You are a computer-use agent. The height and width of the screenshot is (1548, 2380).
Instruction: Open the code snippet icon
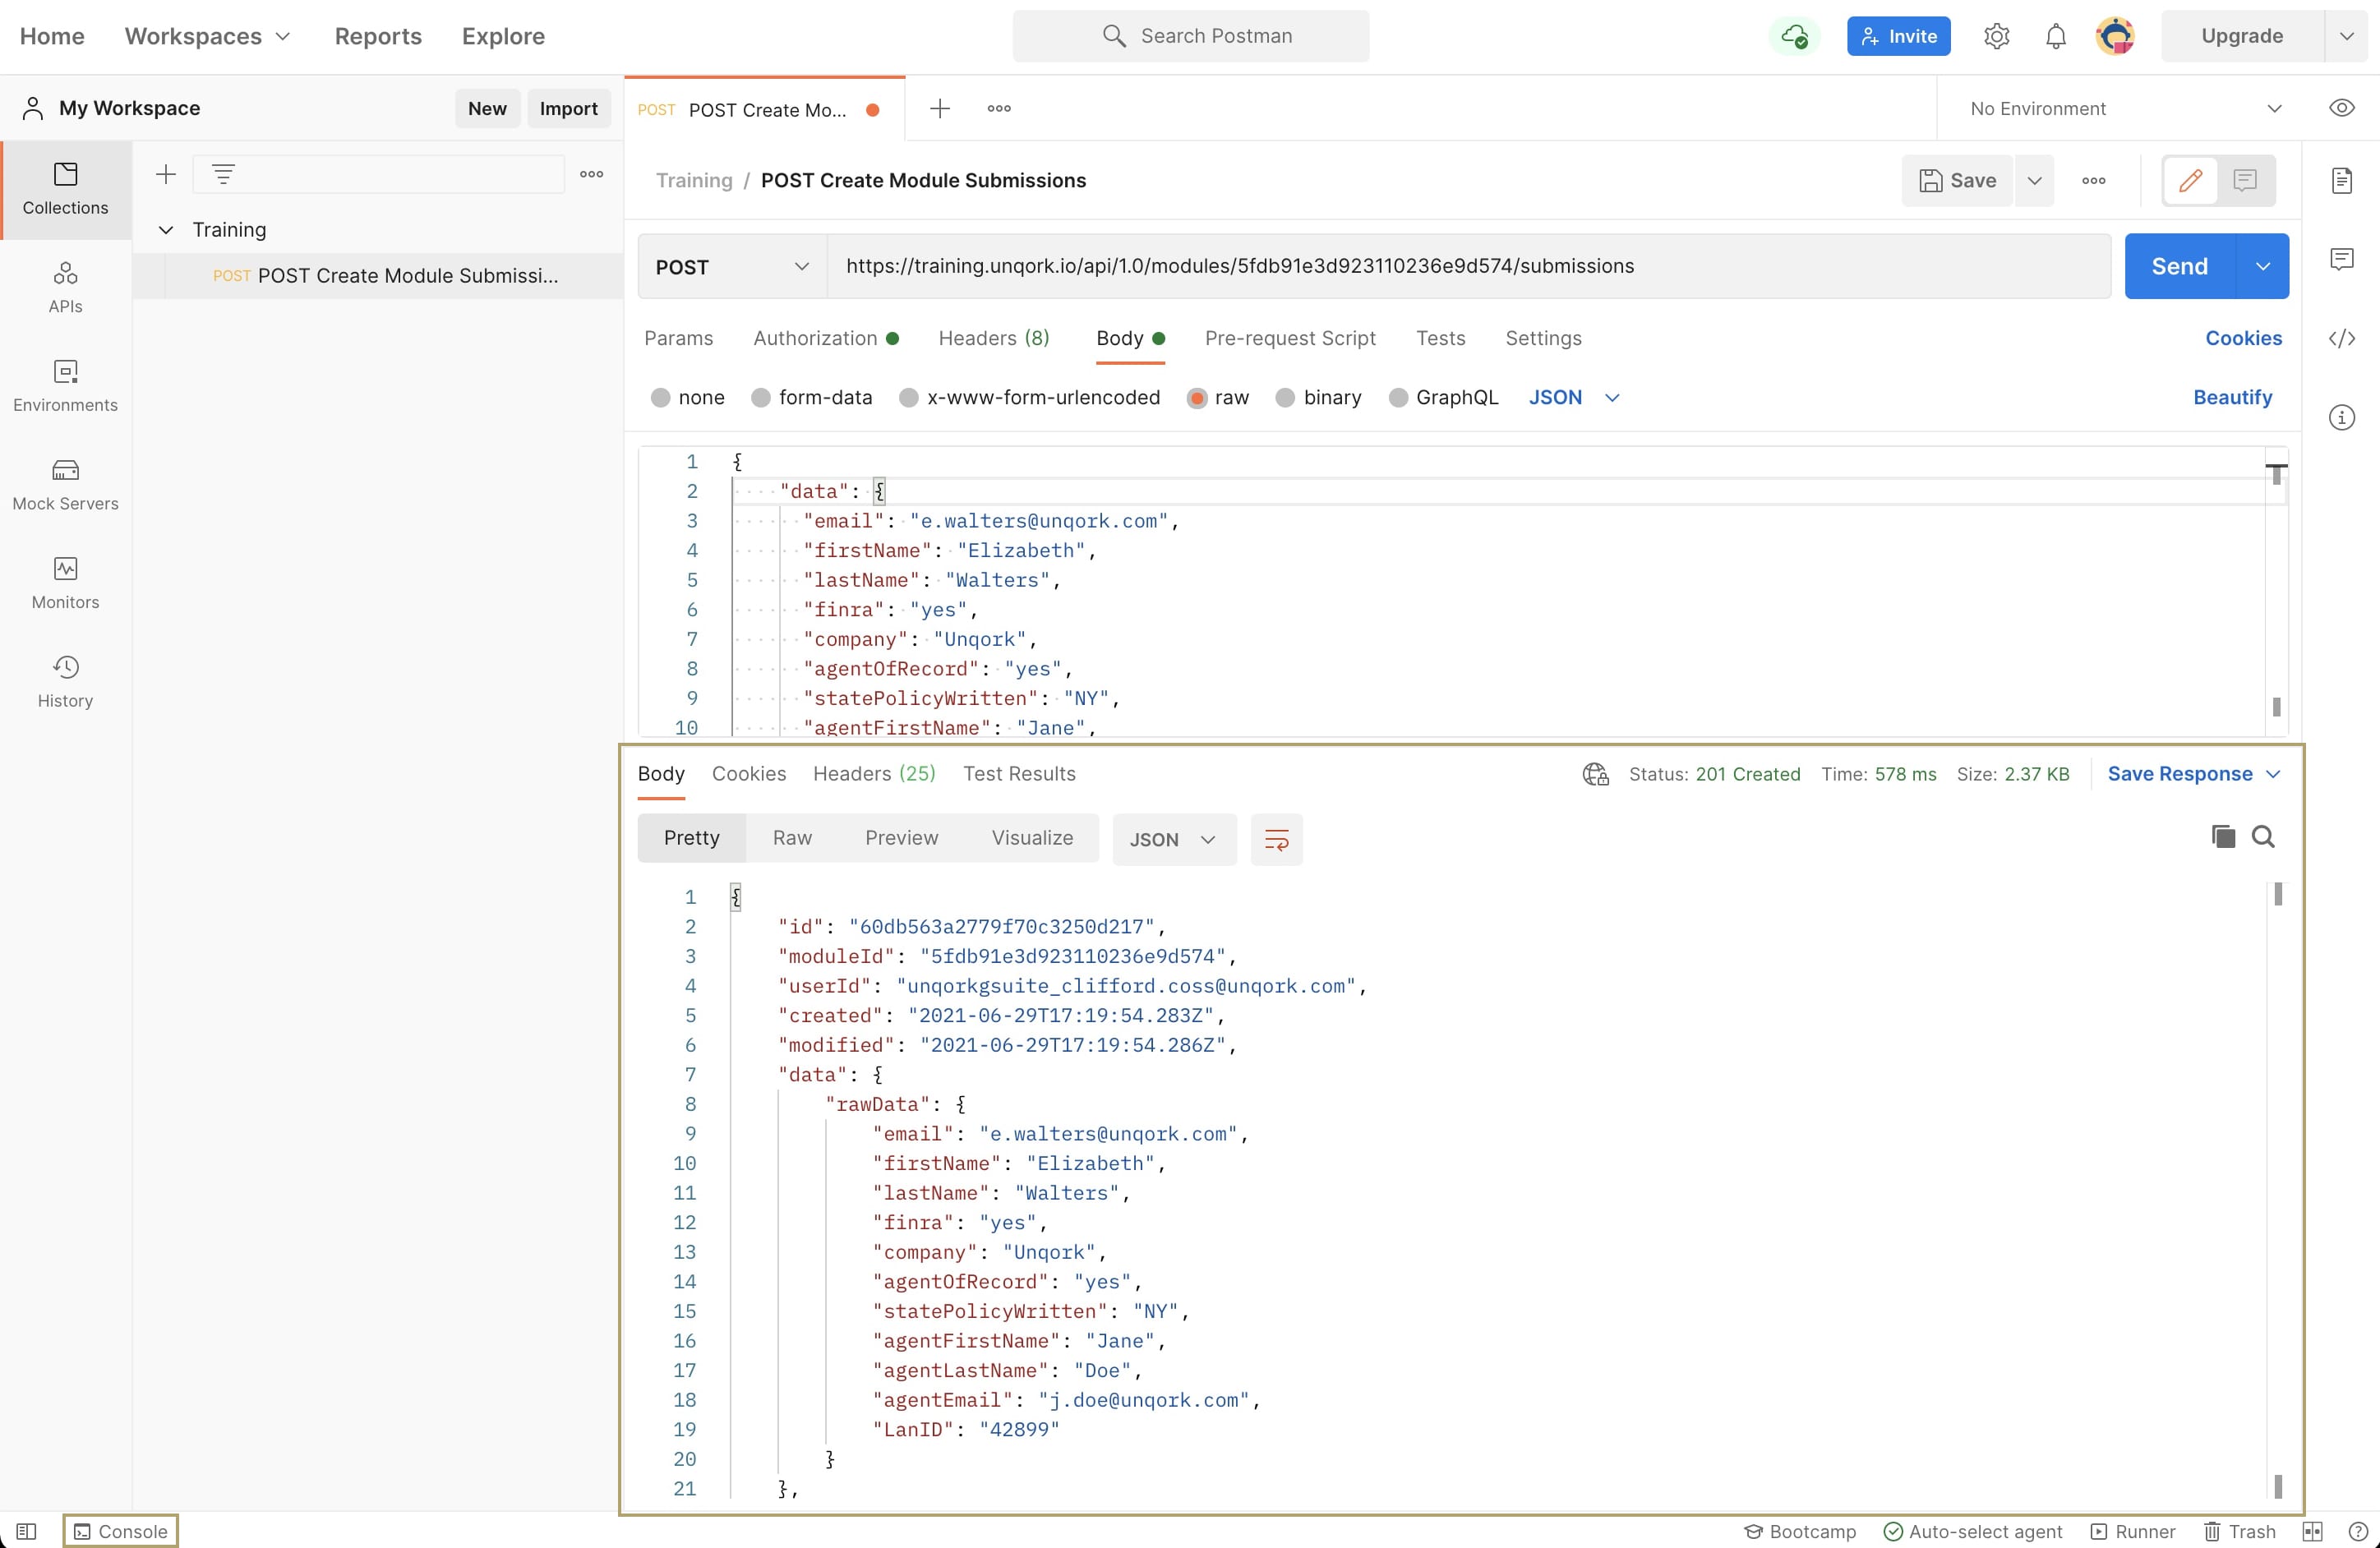(x=2341, y=338)
